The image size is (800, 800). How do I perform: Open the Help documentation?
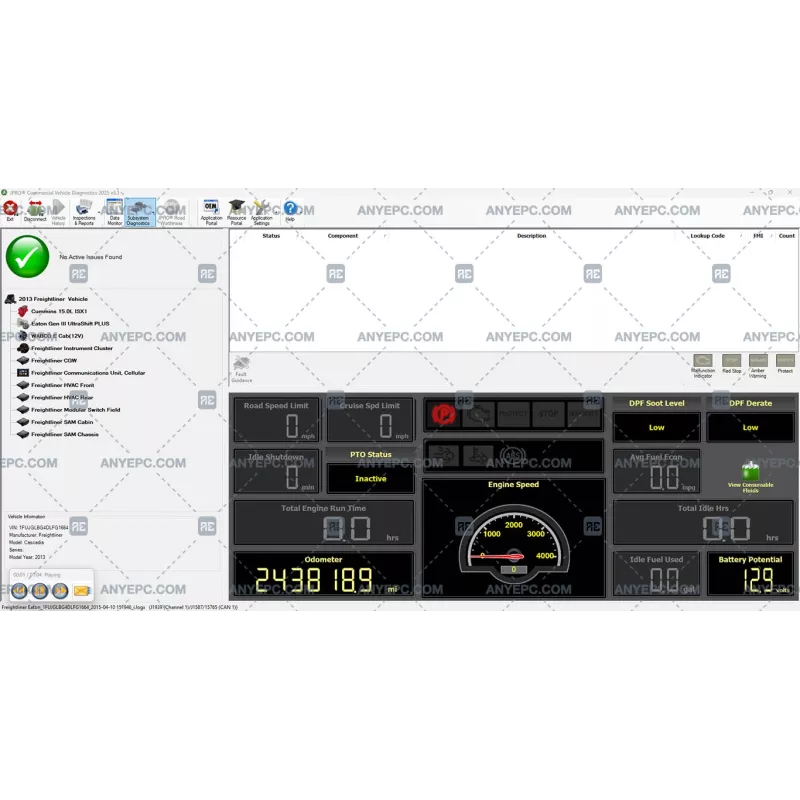tap(289, 210)
